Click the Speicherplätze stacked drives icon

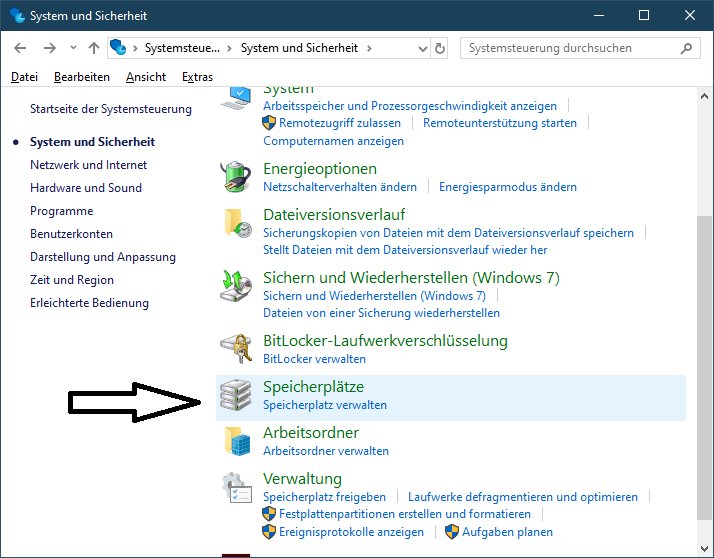(x=235, y=395)
